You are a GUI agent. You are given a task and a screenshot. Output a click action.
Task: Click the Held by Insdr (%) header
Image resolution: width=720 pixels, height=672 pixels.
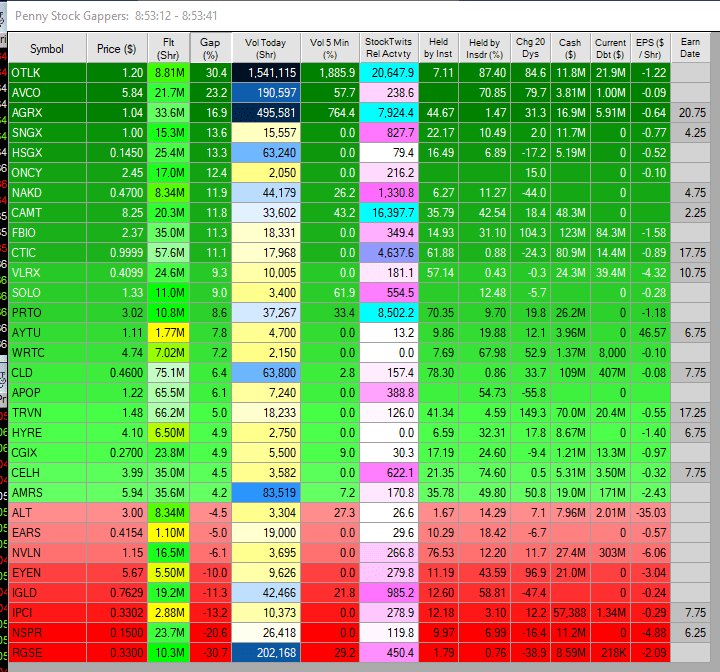coord(484,48)
